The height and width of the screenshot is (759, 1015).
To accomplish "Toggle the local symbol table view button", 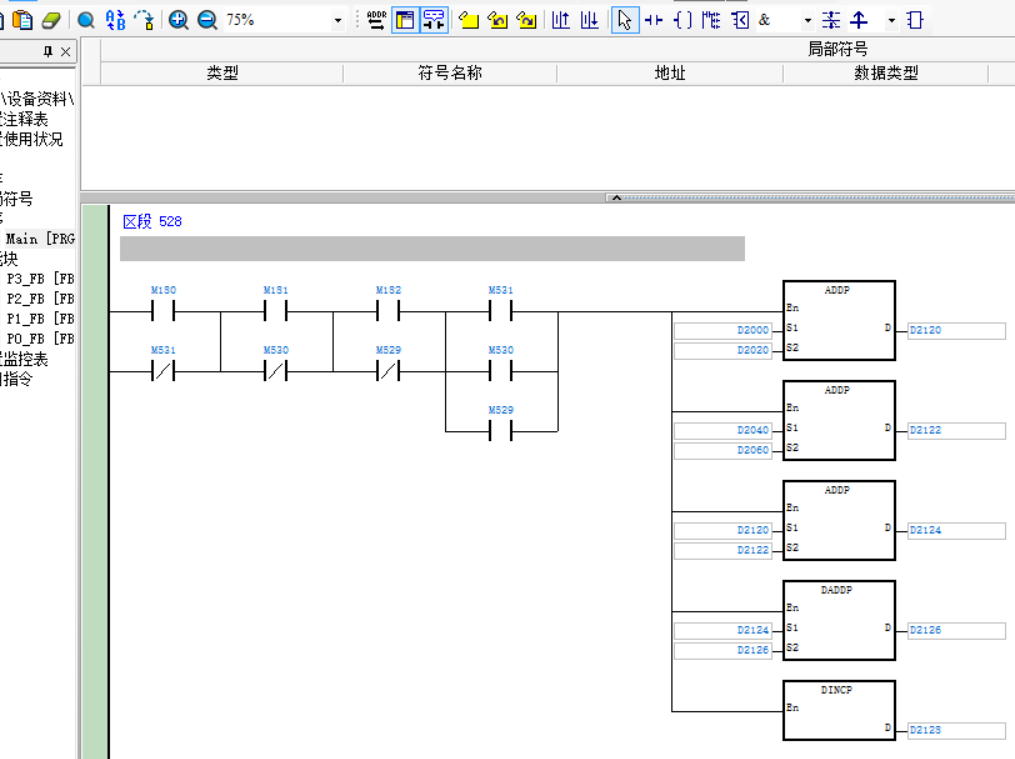I will tap(405, 20).
